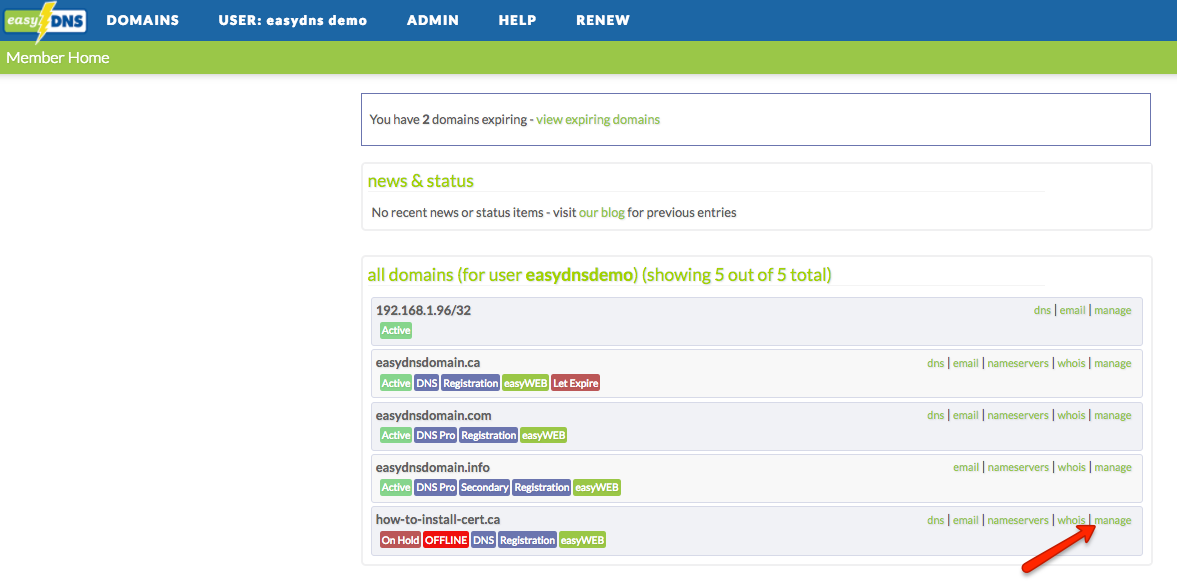View whois for how-to-install-cert.ca

click(x=1071, y=520)
